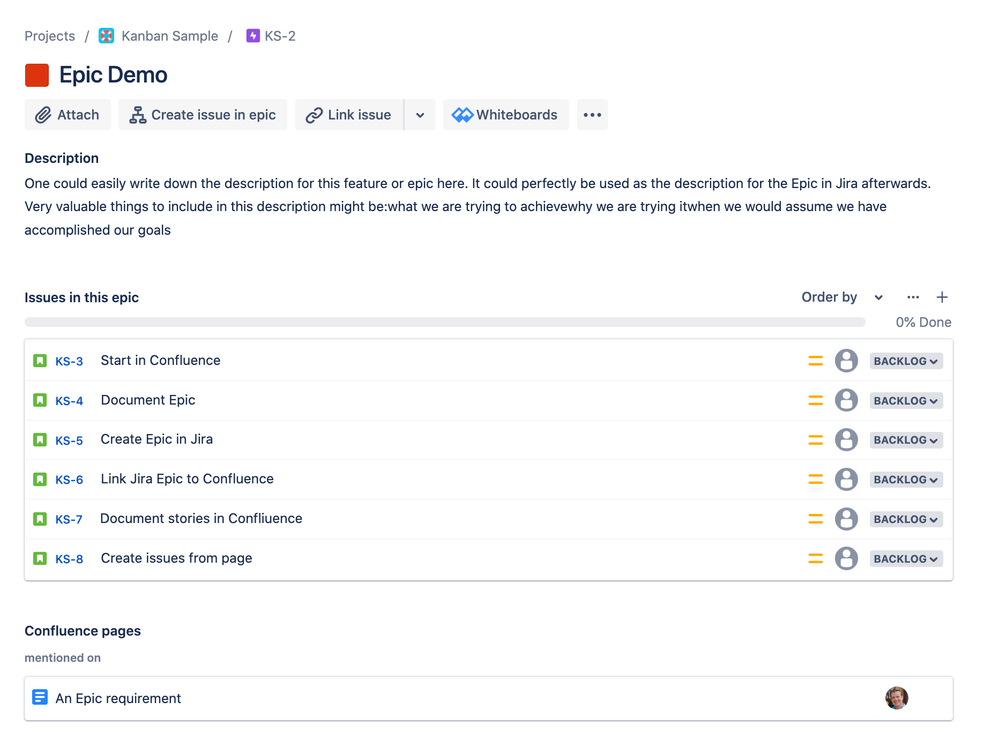Click the unassigned avatar on KS-5
Screen dimensions: 999x747
click(x=846, y=440)
